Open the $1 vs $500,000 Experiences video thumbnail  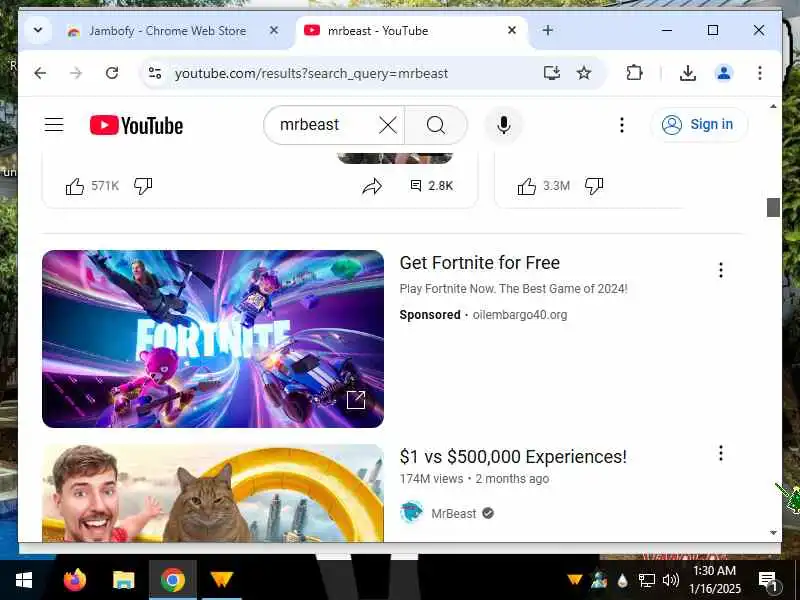[213, 493]
